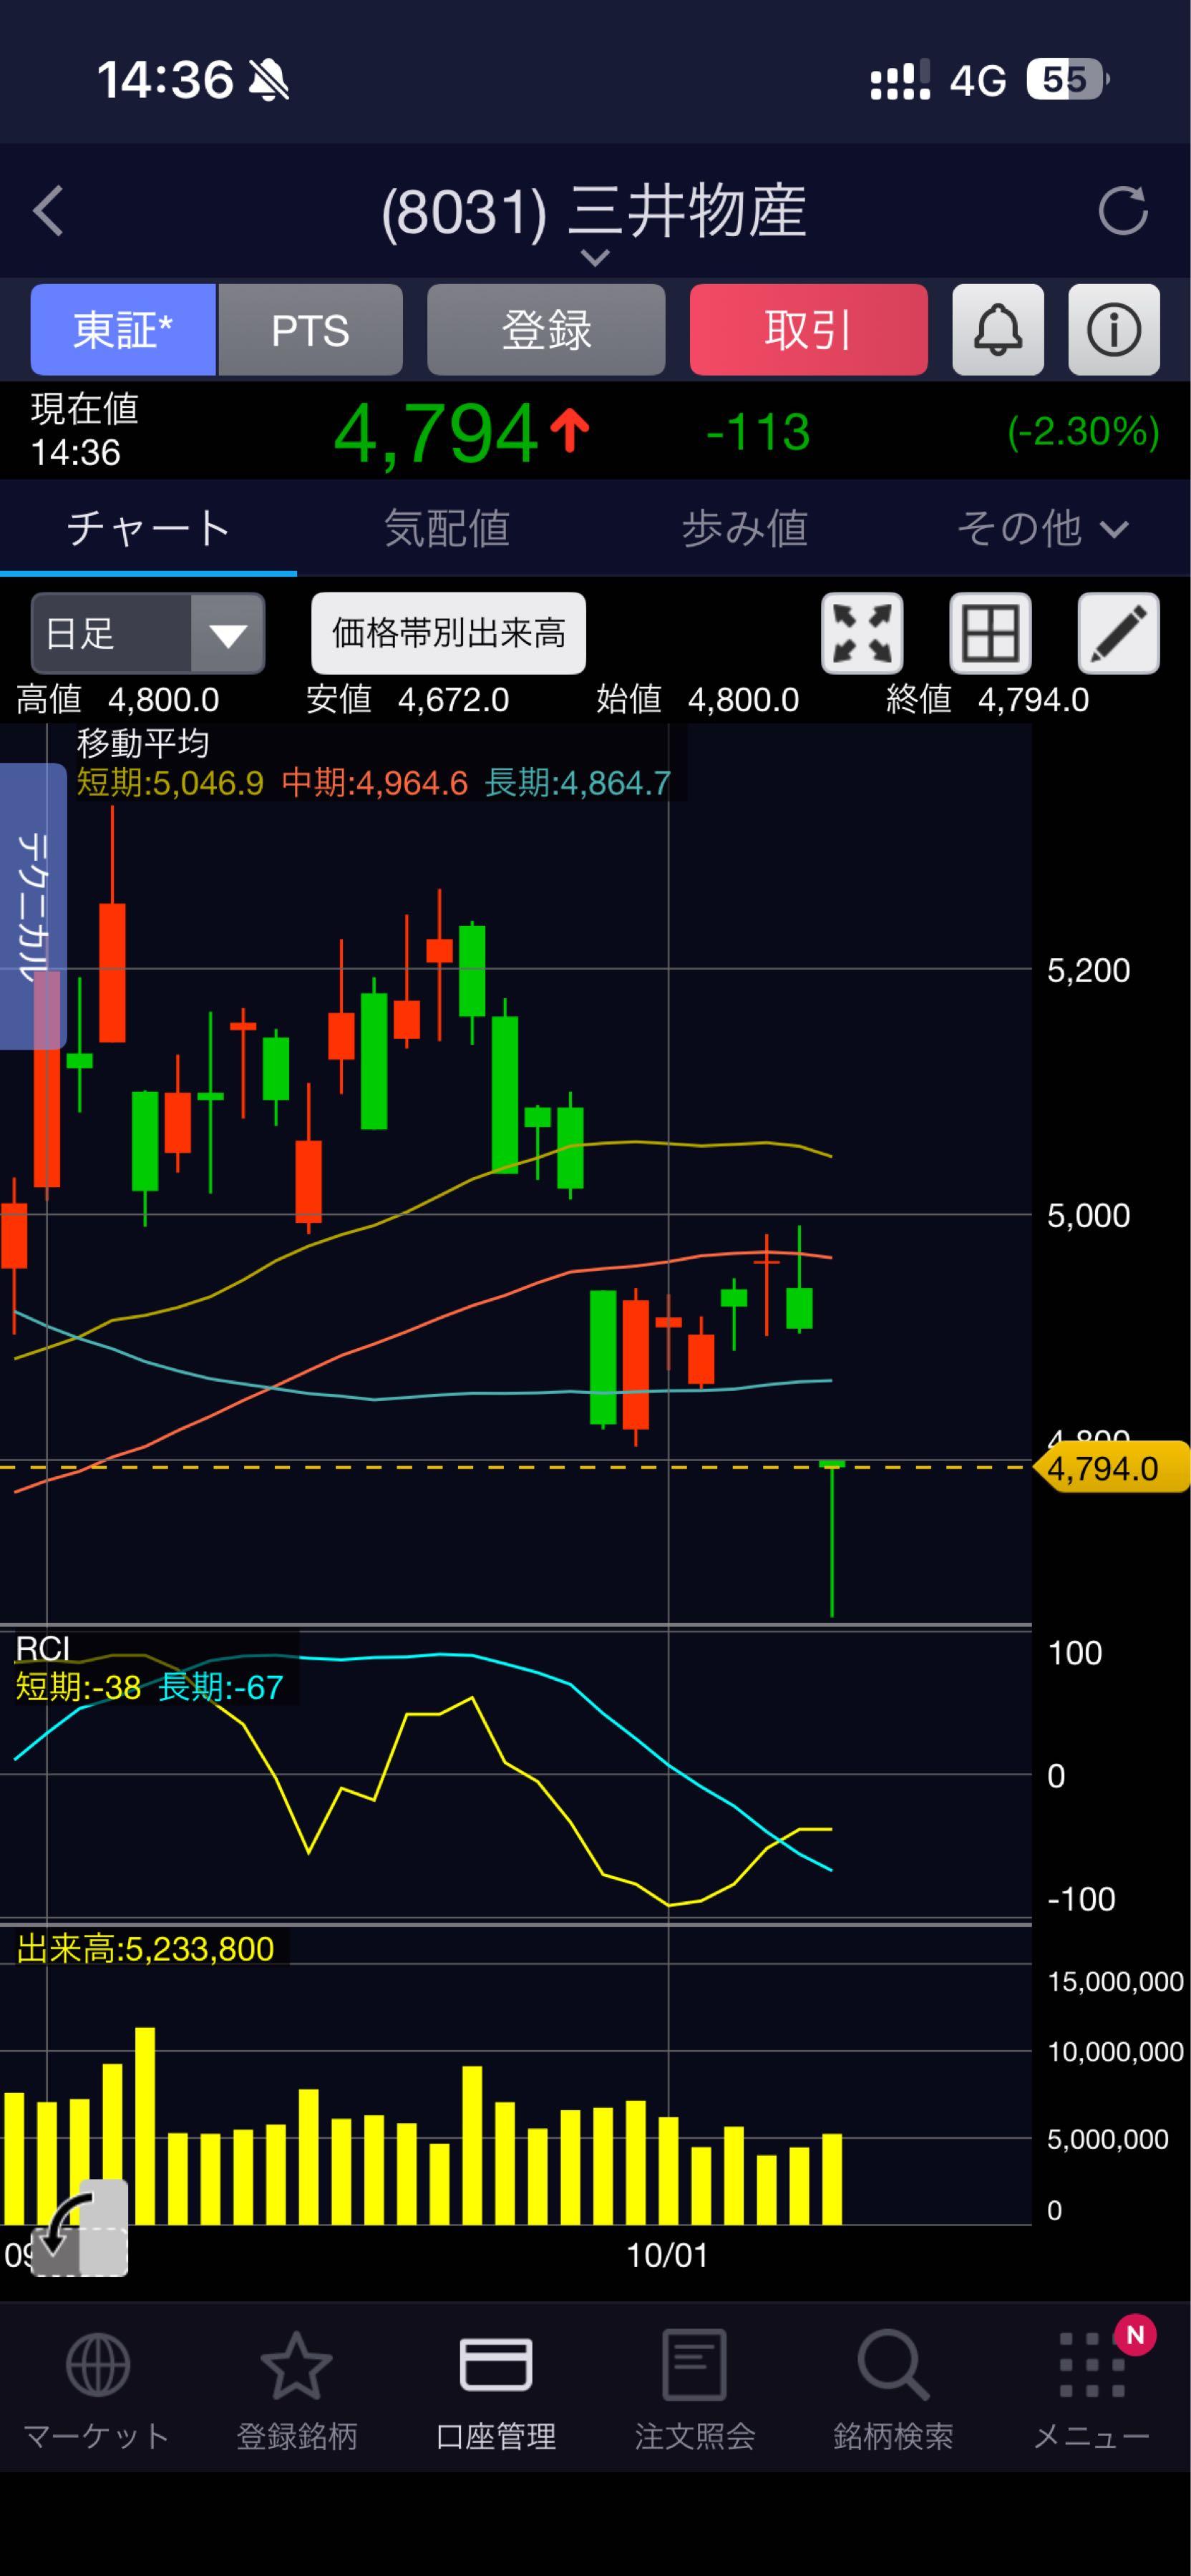Open the Market globe tab
This screenshot has width=1191, height=2576.
coord(97,2391)
